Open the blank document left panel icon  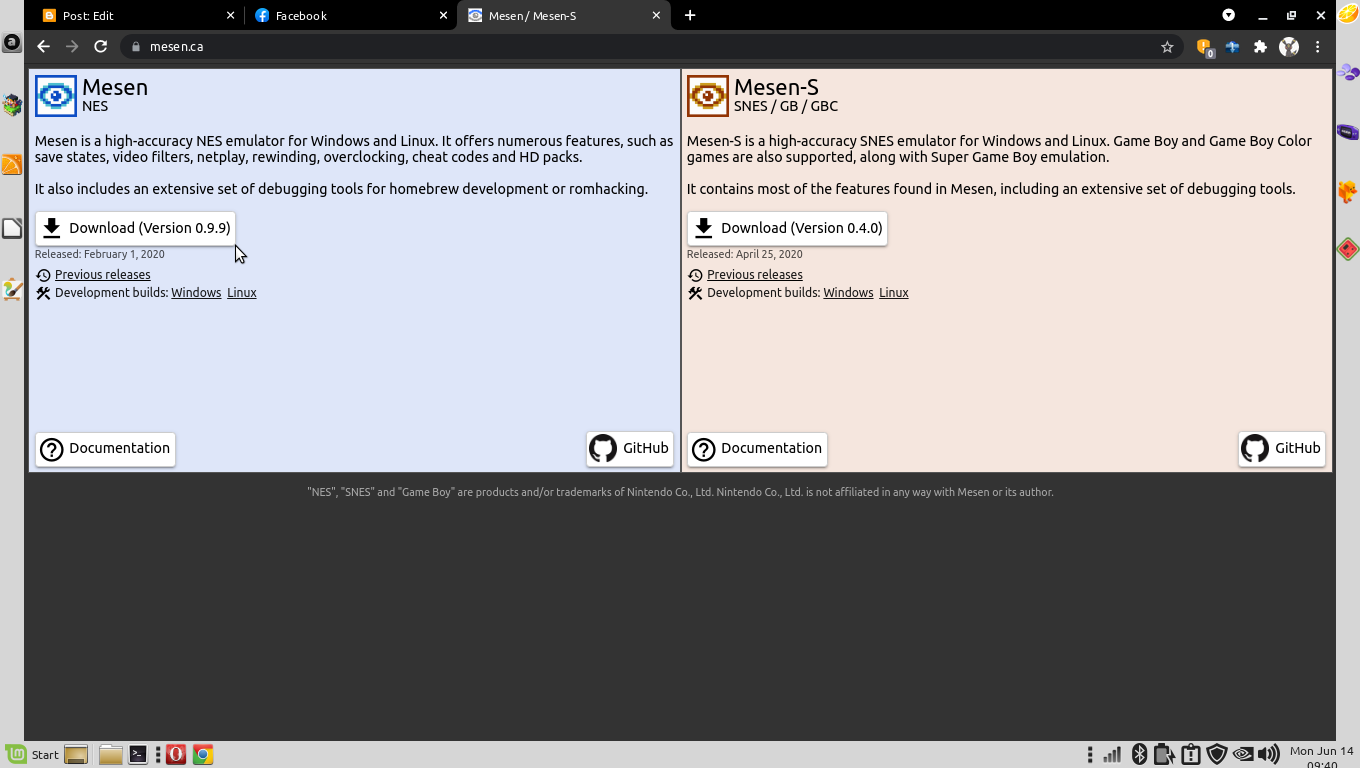pyautogui.click(x=12, y=228)
